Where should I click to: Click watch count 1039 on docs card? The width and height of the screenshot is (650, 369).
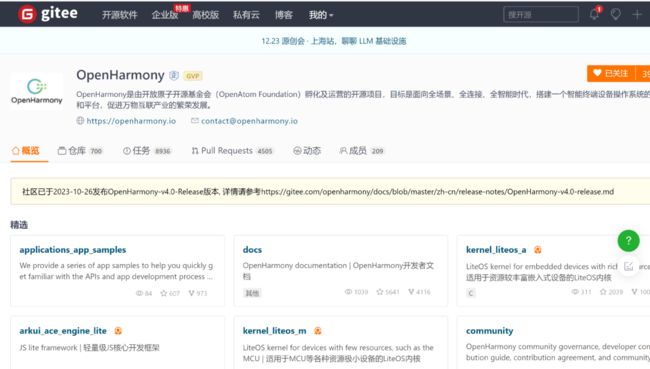pyautogui.click(x=357, y=292)
